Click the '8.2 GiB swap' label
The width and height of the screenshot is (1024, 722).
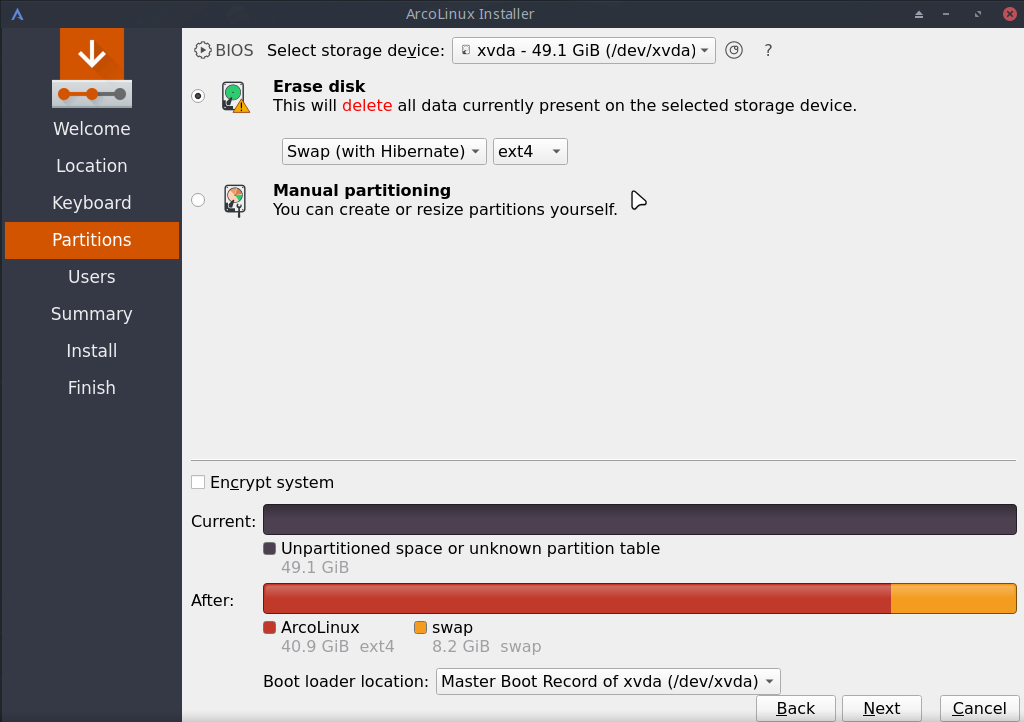pos(487,646)
